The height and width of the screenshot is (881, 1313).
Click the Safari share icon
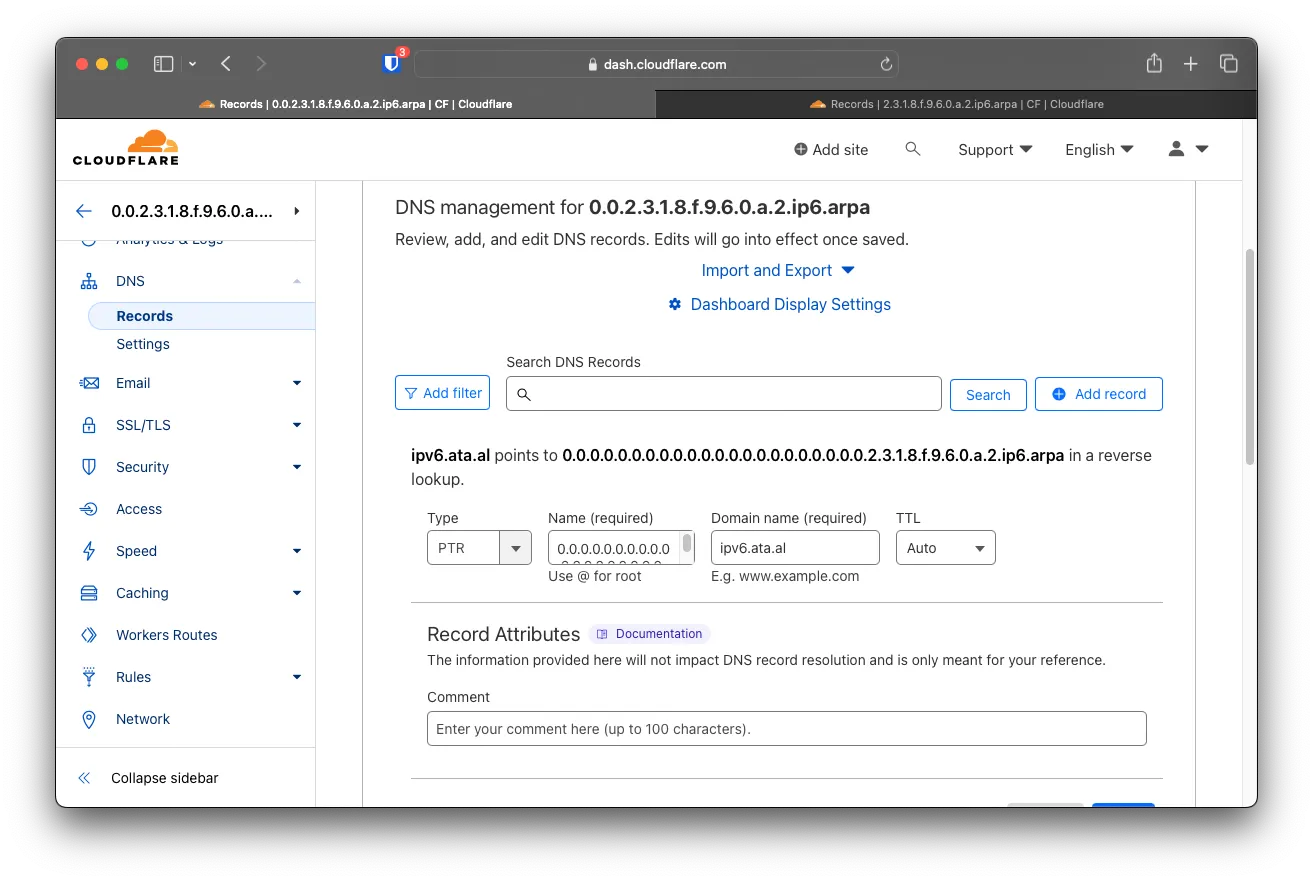coord(1154,64)
